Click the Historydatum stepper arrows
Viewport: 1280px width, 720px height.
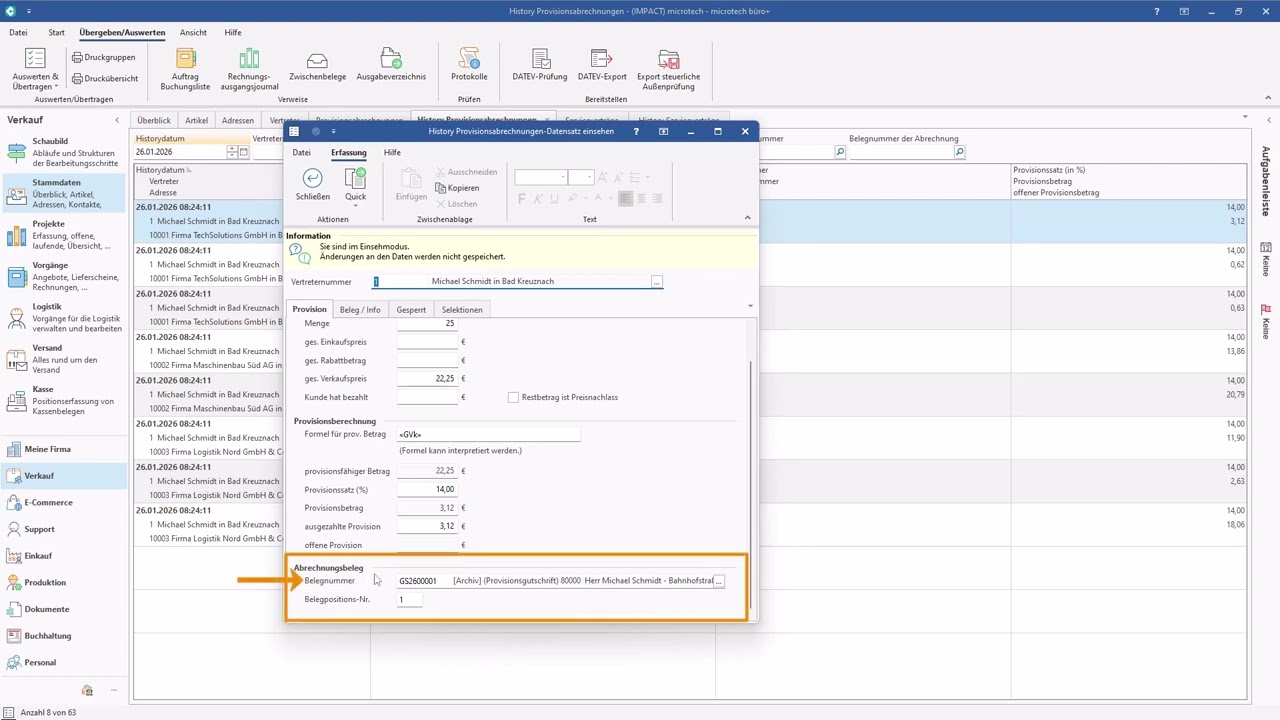[x=233, y=152]
